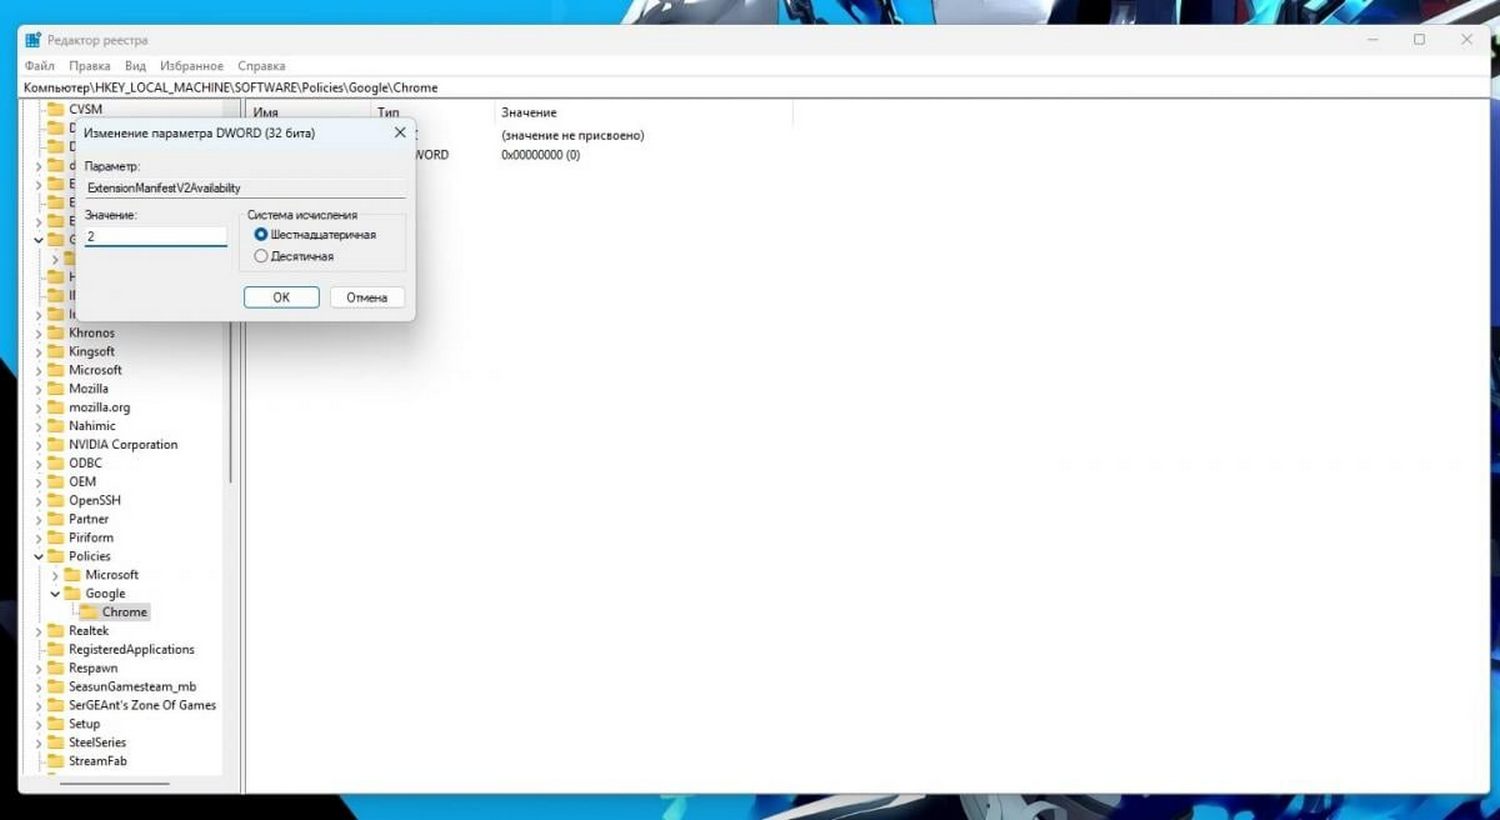Open the Избранное menu
Screen dimensions: 1500x820
(x=192, y=66)
